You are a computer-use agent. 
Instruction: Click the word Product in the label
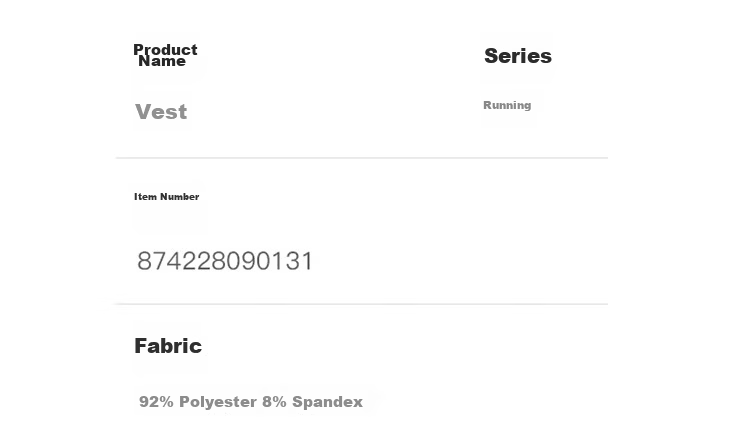pos(165,49)
